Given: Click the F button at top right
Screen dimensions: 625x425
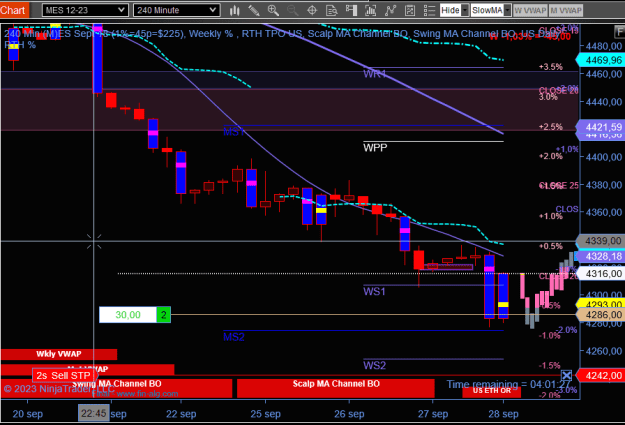Looking at the screenshot, I should coord(620,31).
